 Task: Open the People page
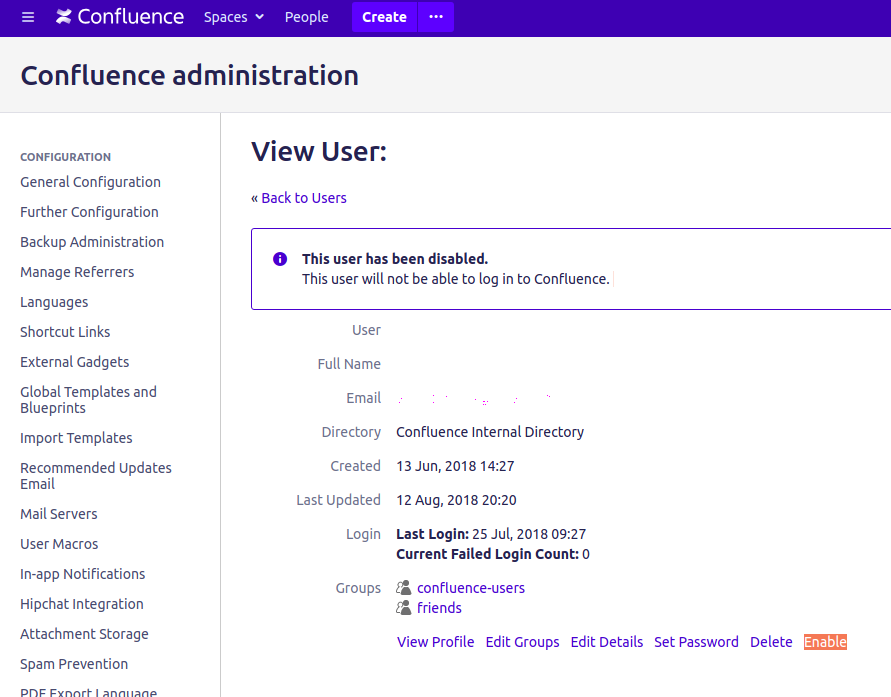(x=306, y=17)
